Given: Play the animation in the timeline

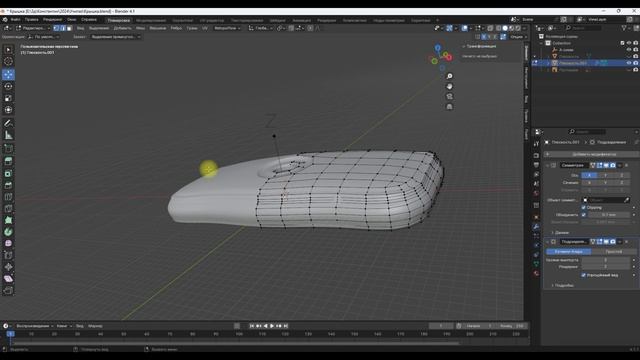Looking at the screenshot, I should (272, 326).
